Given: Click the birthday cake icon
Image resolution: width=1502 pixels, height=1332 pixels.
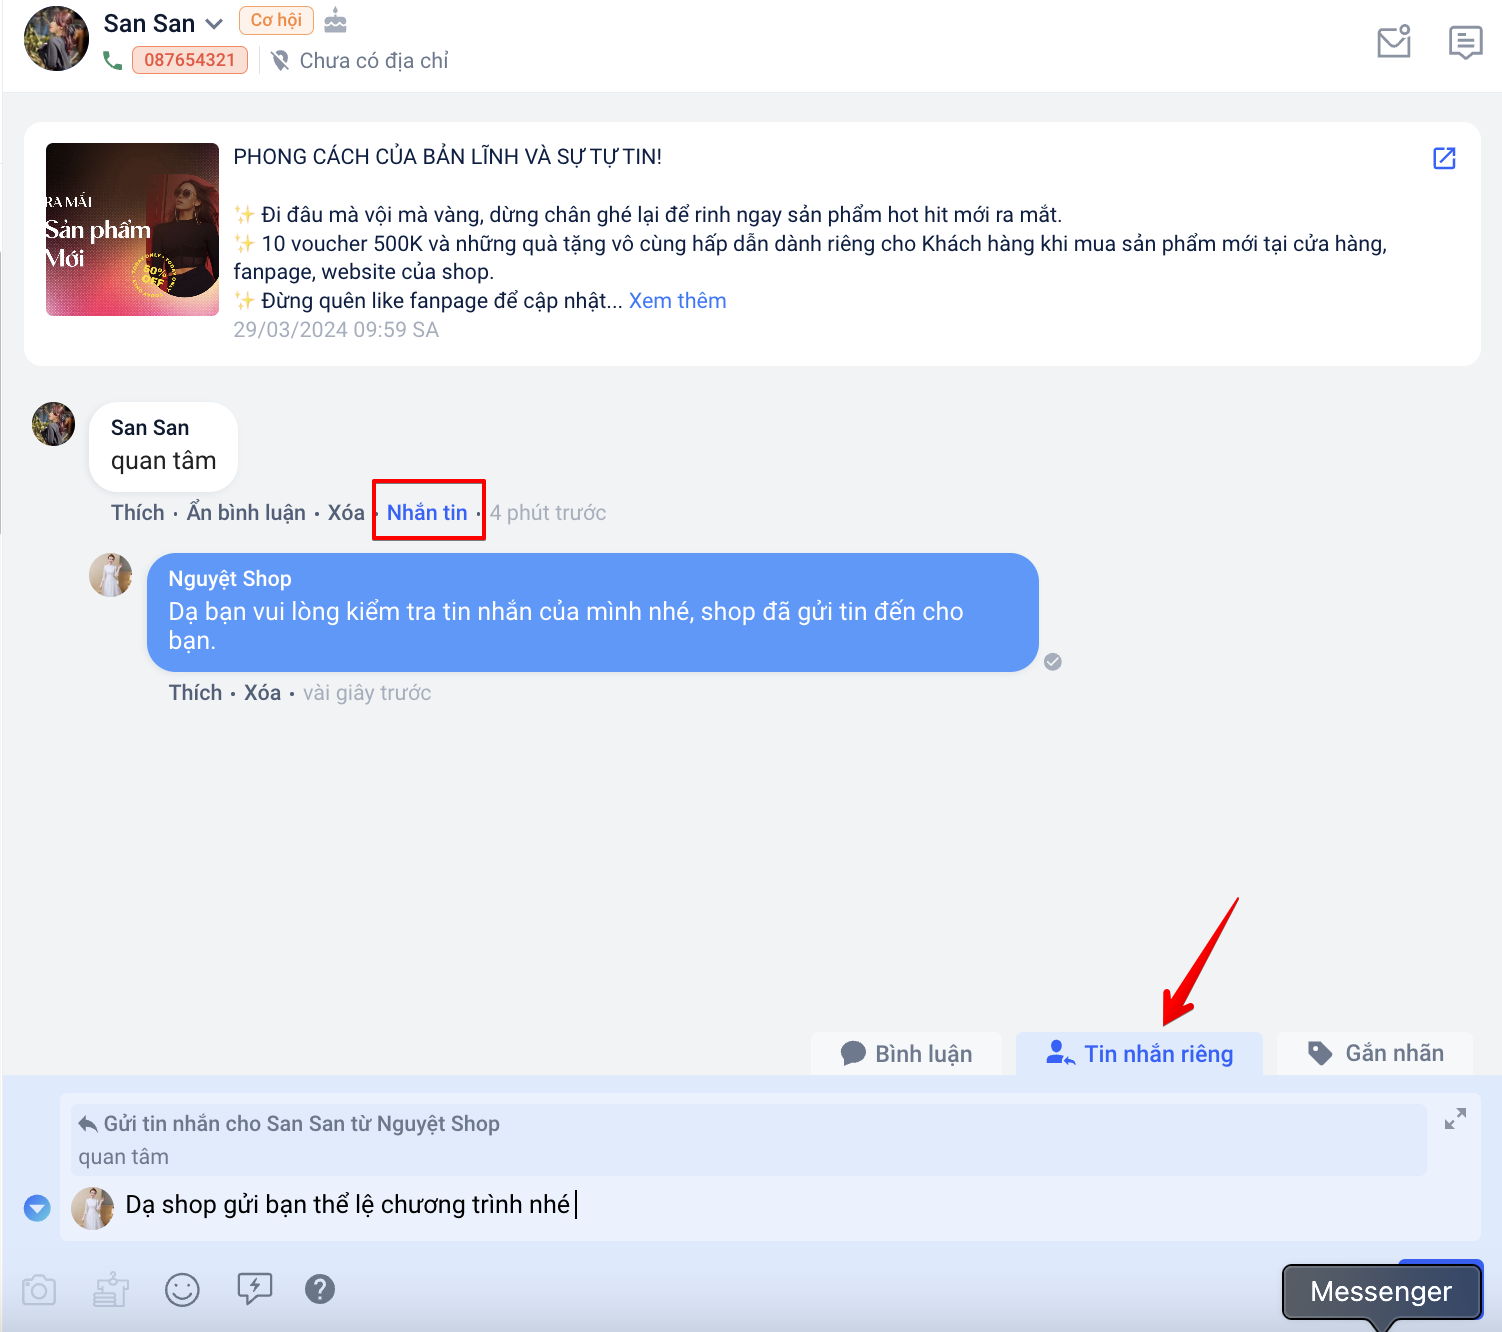Looking at the screenshot, I should (x=336, y=20).
